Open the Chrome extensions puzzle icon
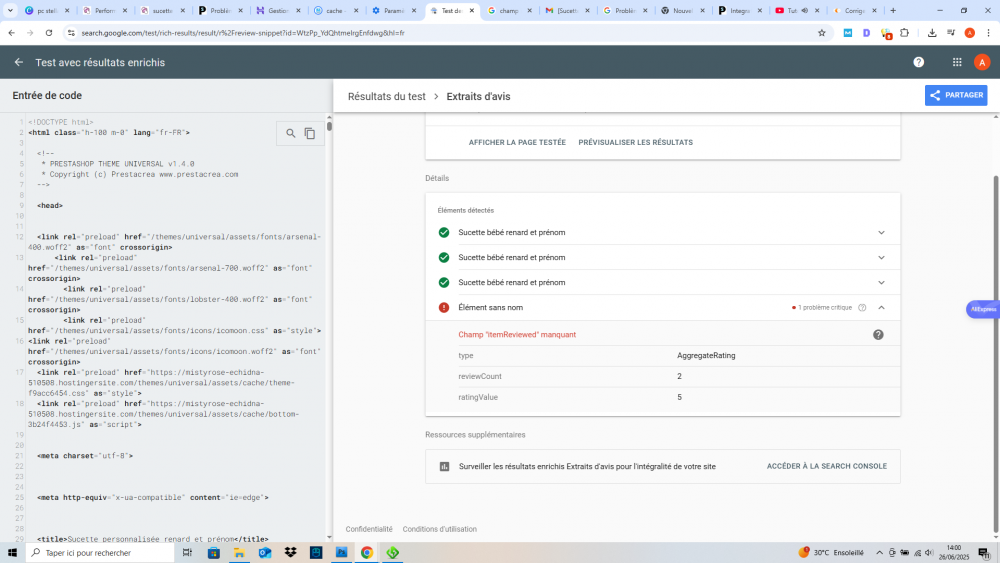The height and width of the screenshot is (563, 1000). 904,33
